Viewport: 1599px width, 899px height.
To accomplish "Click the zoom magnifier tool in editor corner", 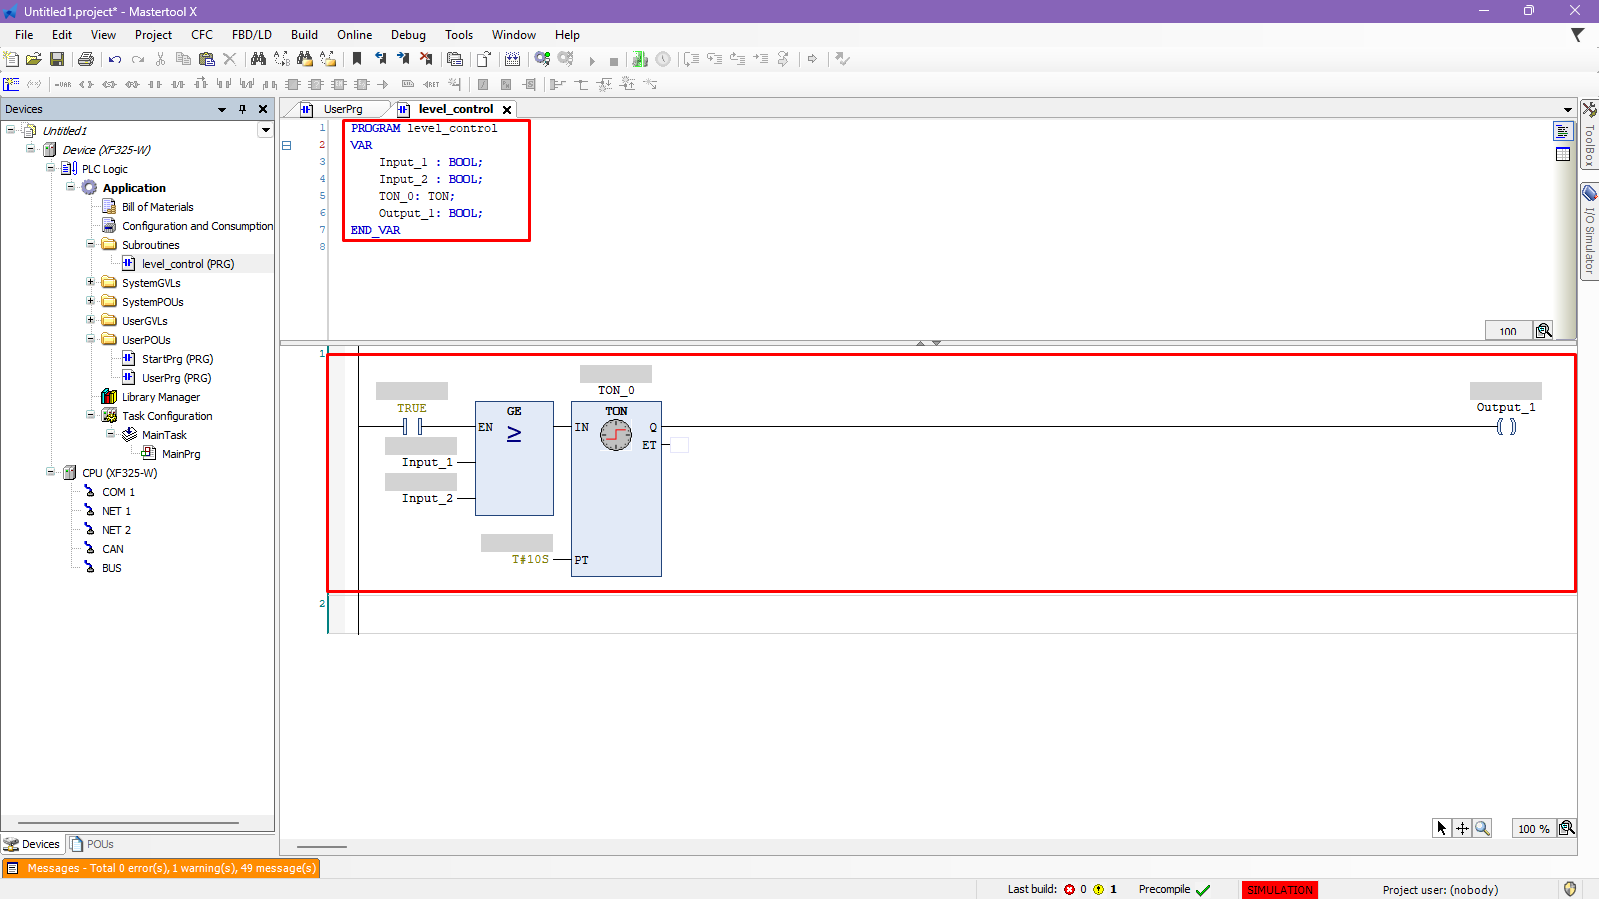I will [1482, 828].
